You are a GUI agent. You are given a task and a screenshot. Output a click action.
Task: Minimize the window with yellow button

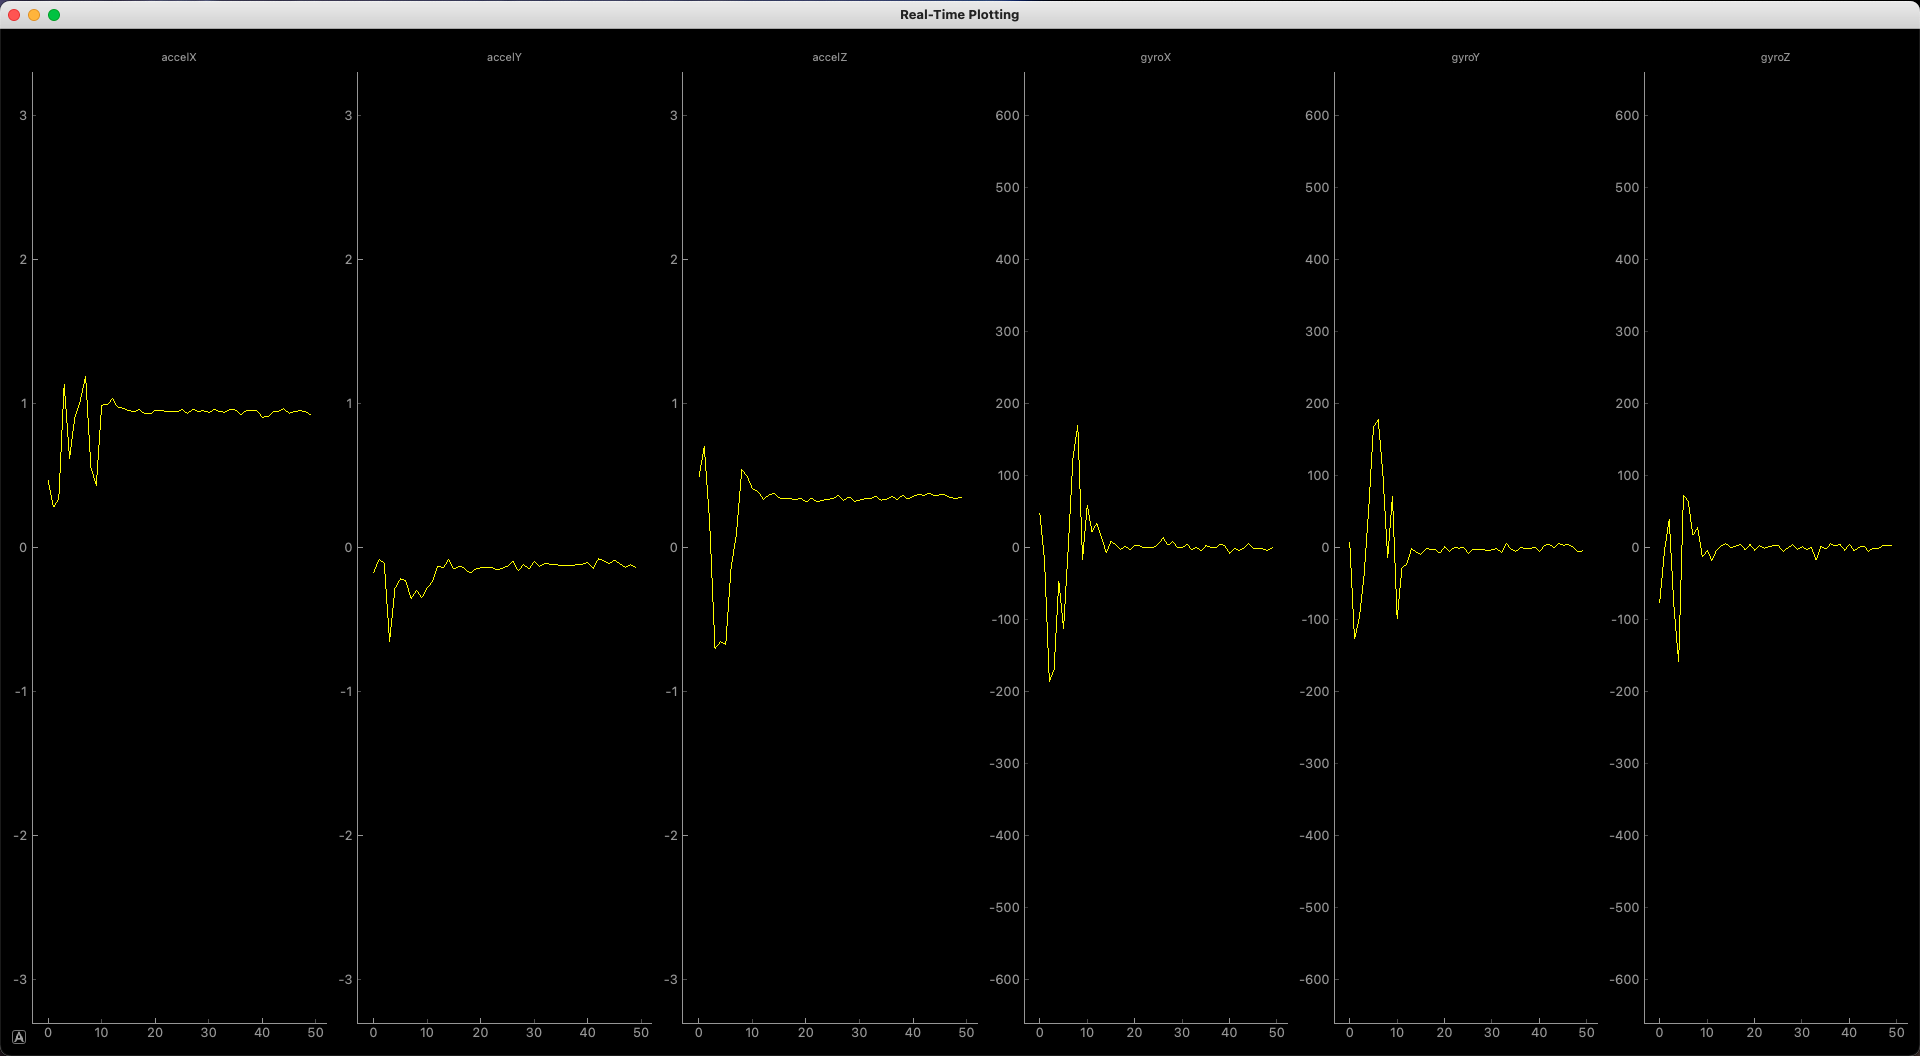pos(34,15)
